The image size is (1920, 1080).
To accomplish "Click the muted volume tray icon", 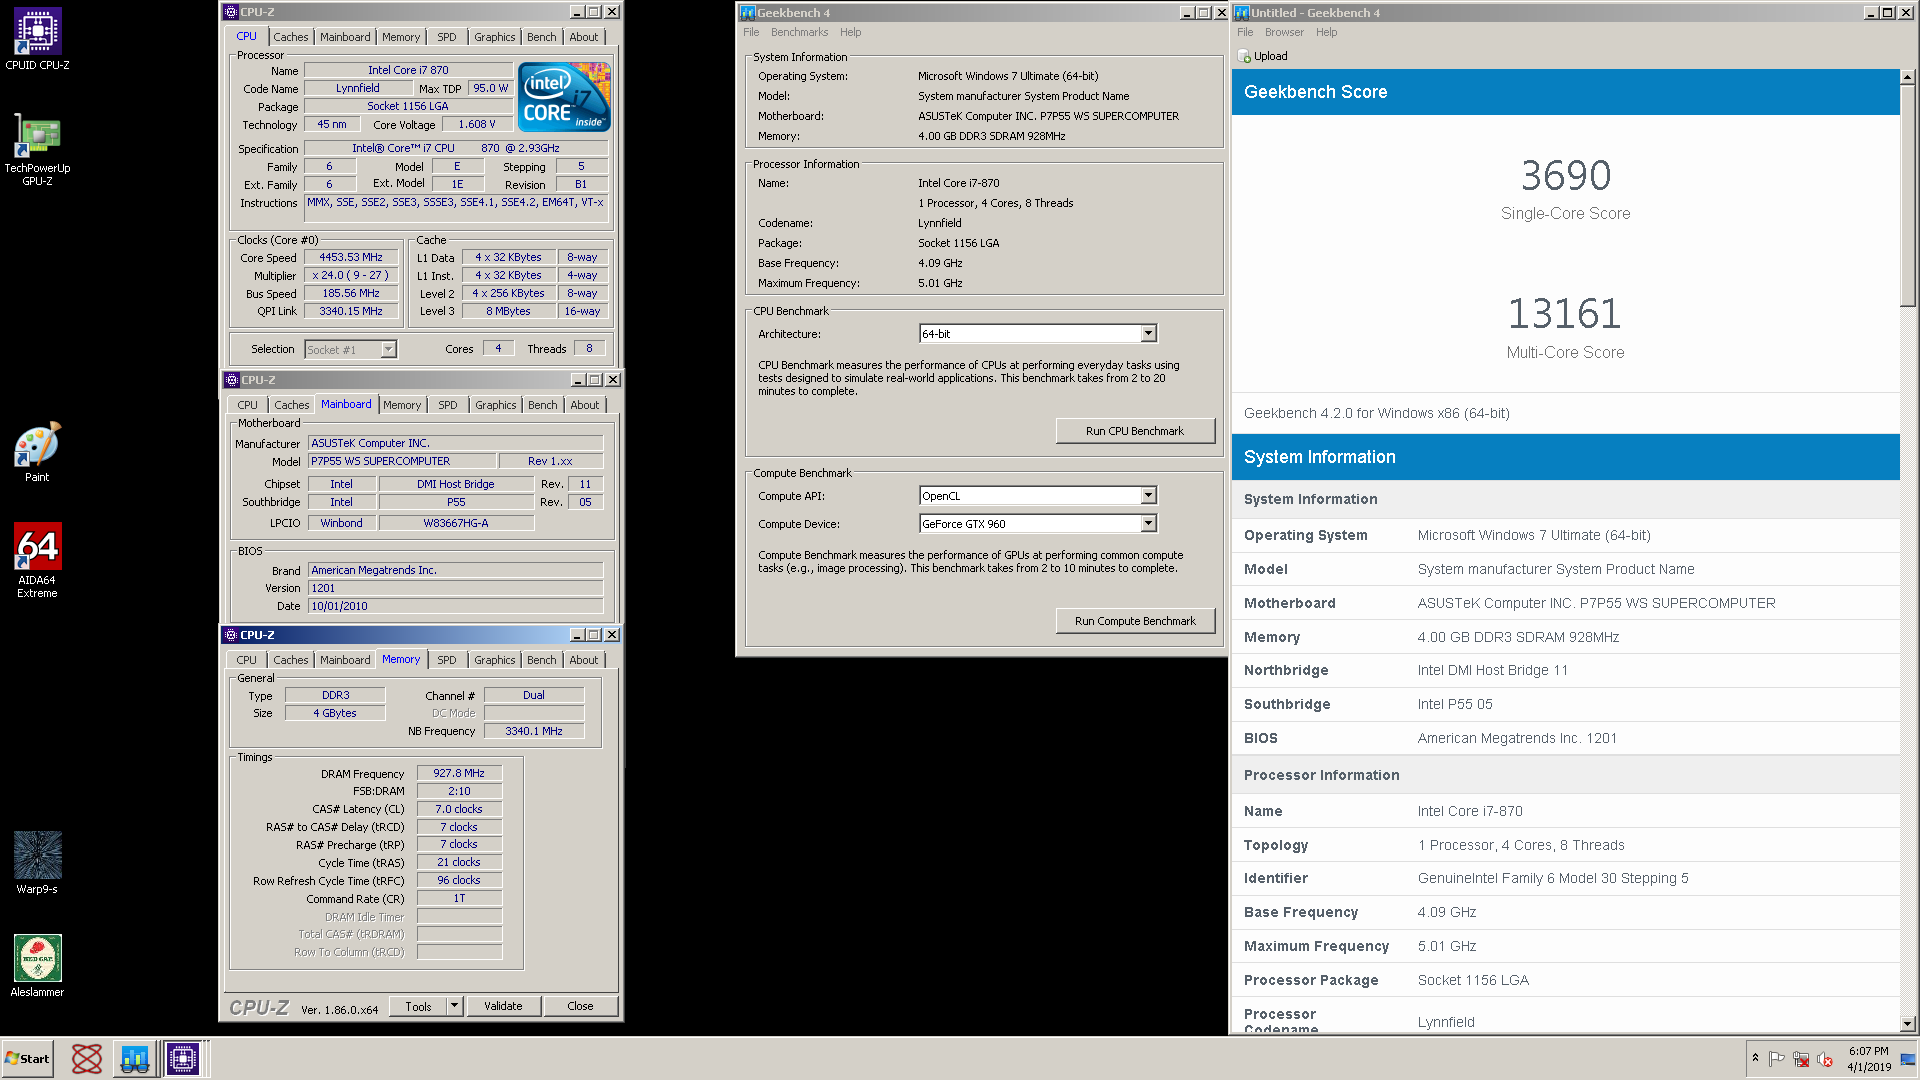I will (1825, 1059).
